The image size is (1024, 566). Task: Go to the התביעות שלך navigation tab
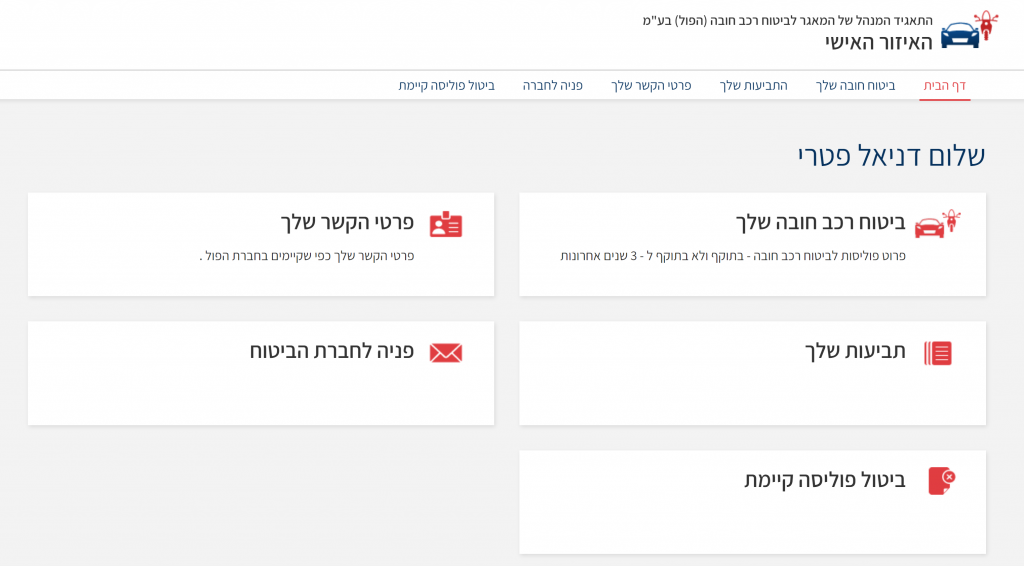coord(753,86)
